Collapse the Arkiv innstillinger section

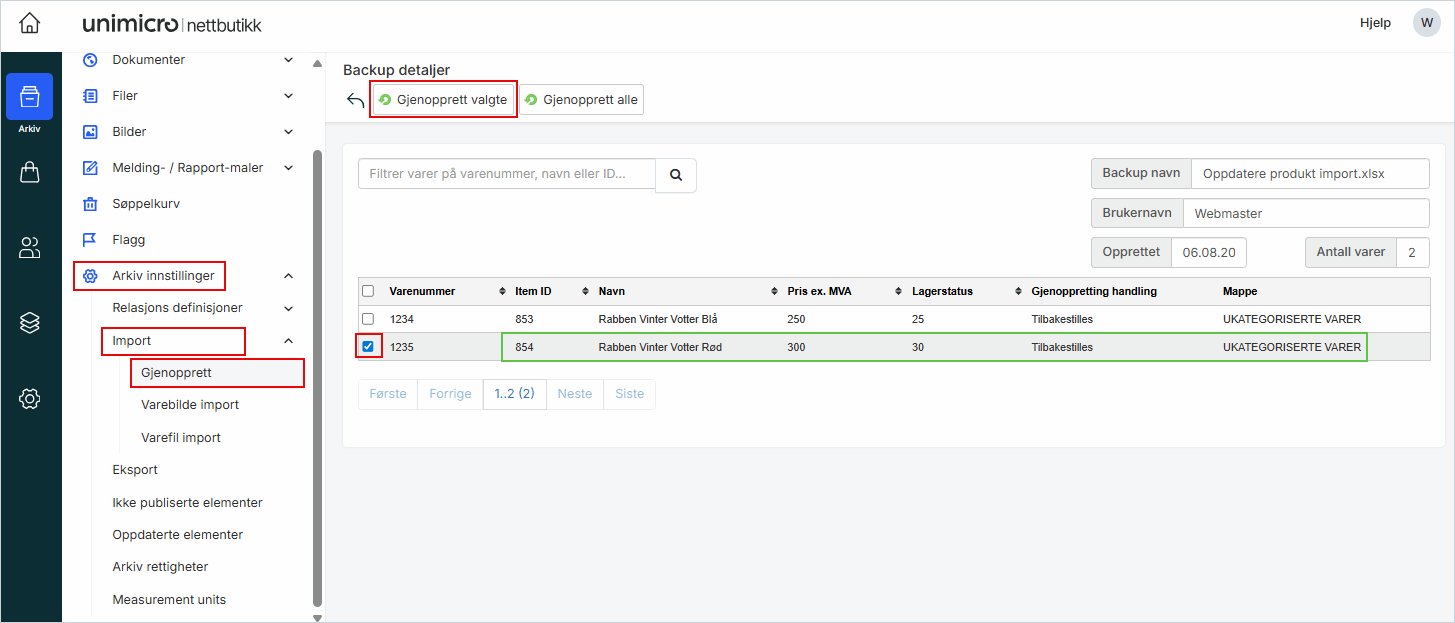[289, 276]
